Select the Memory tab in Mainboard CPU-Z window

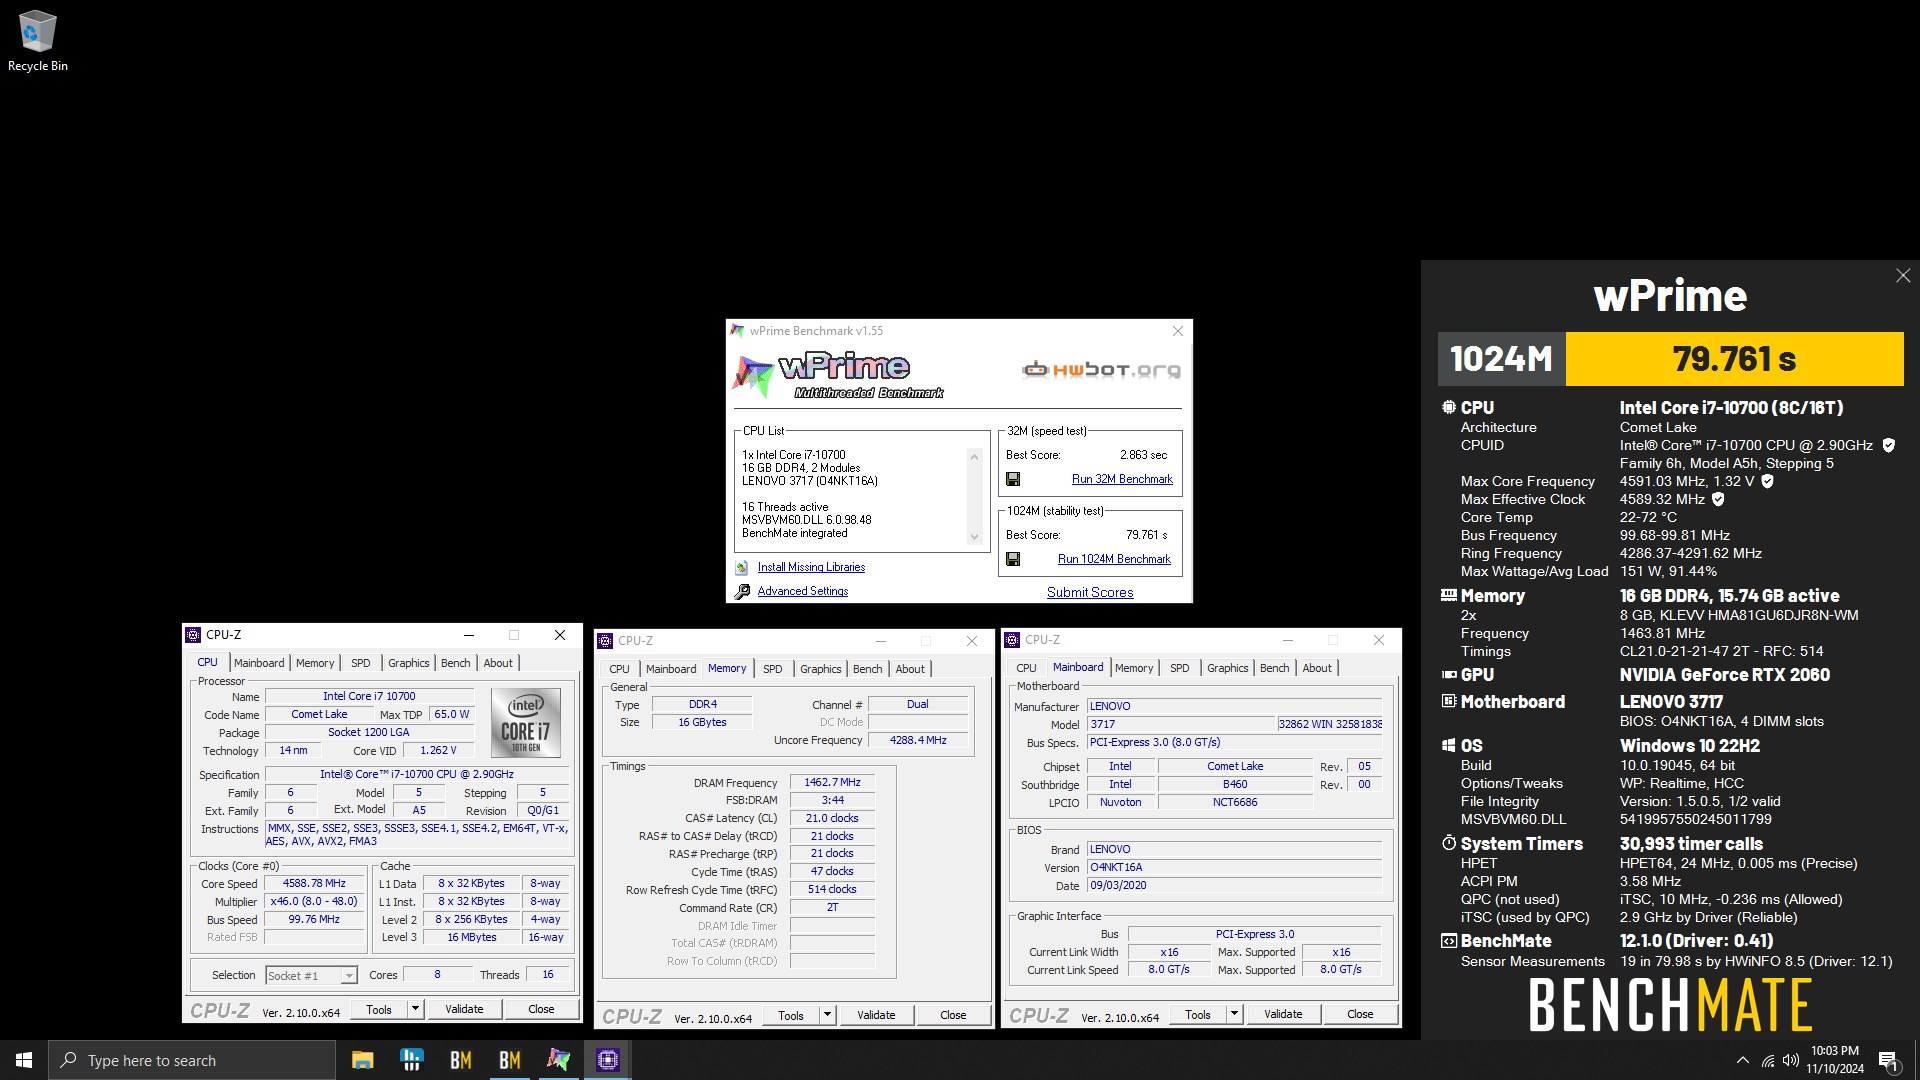coord(1134,668)
